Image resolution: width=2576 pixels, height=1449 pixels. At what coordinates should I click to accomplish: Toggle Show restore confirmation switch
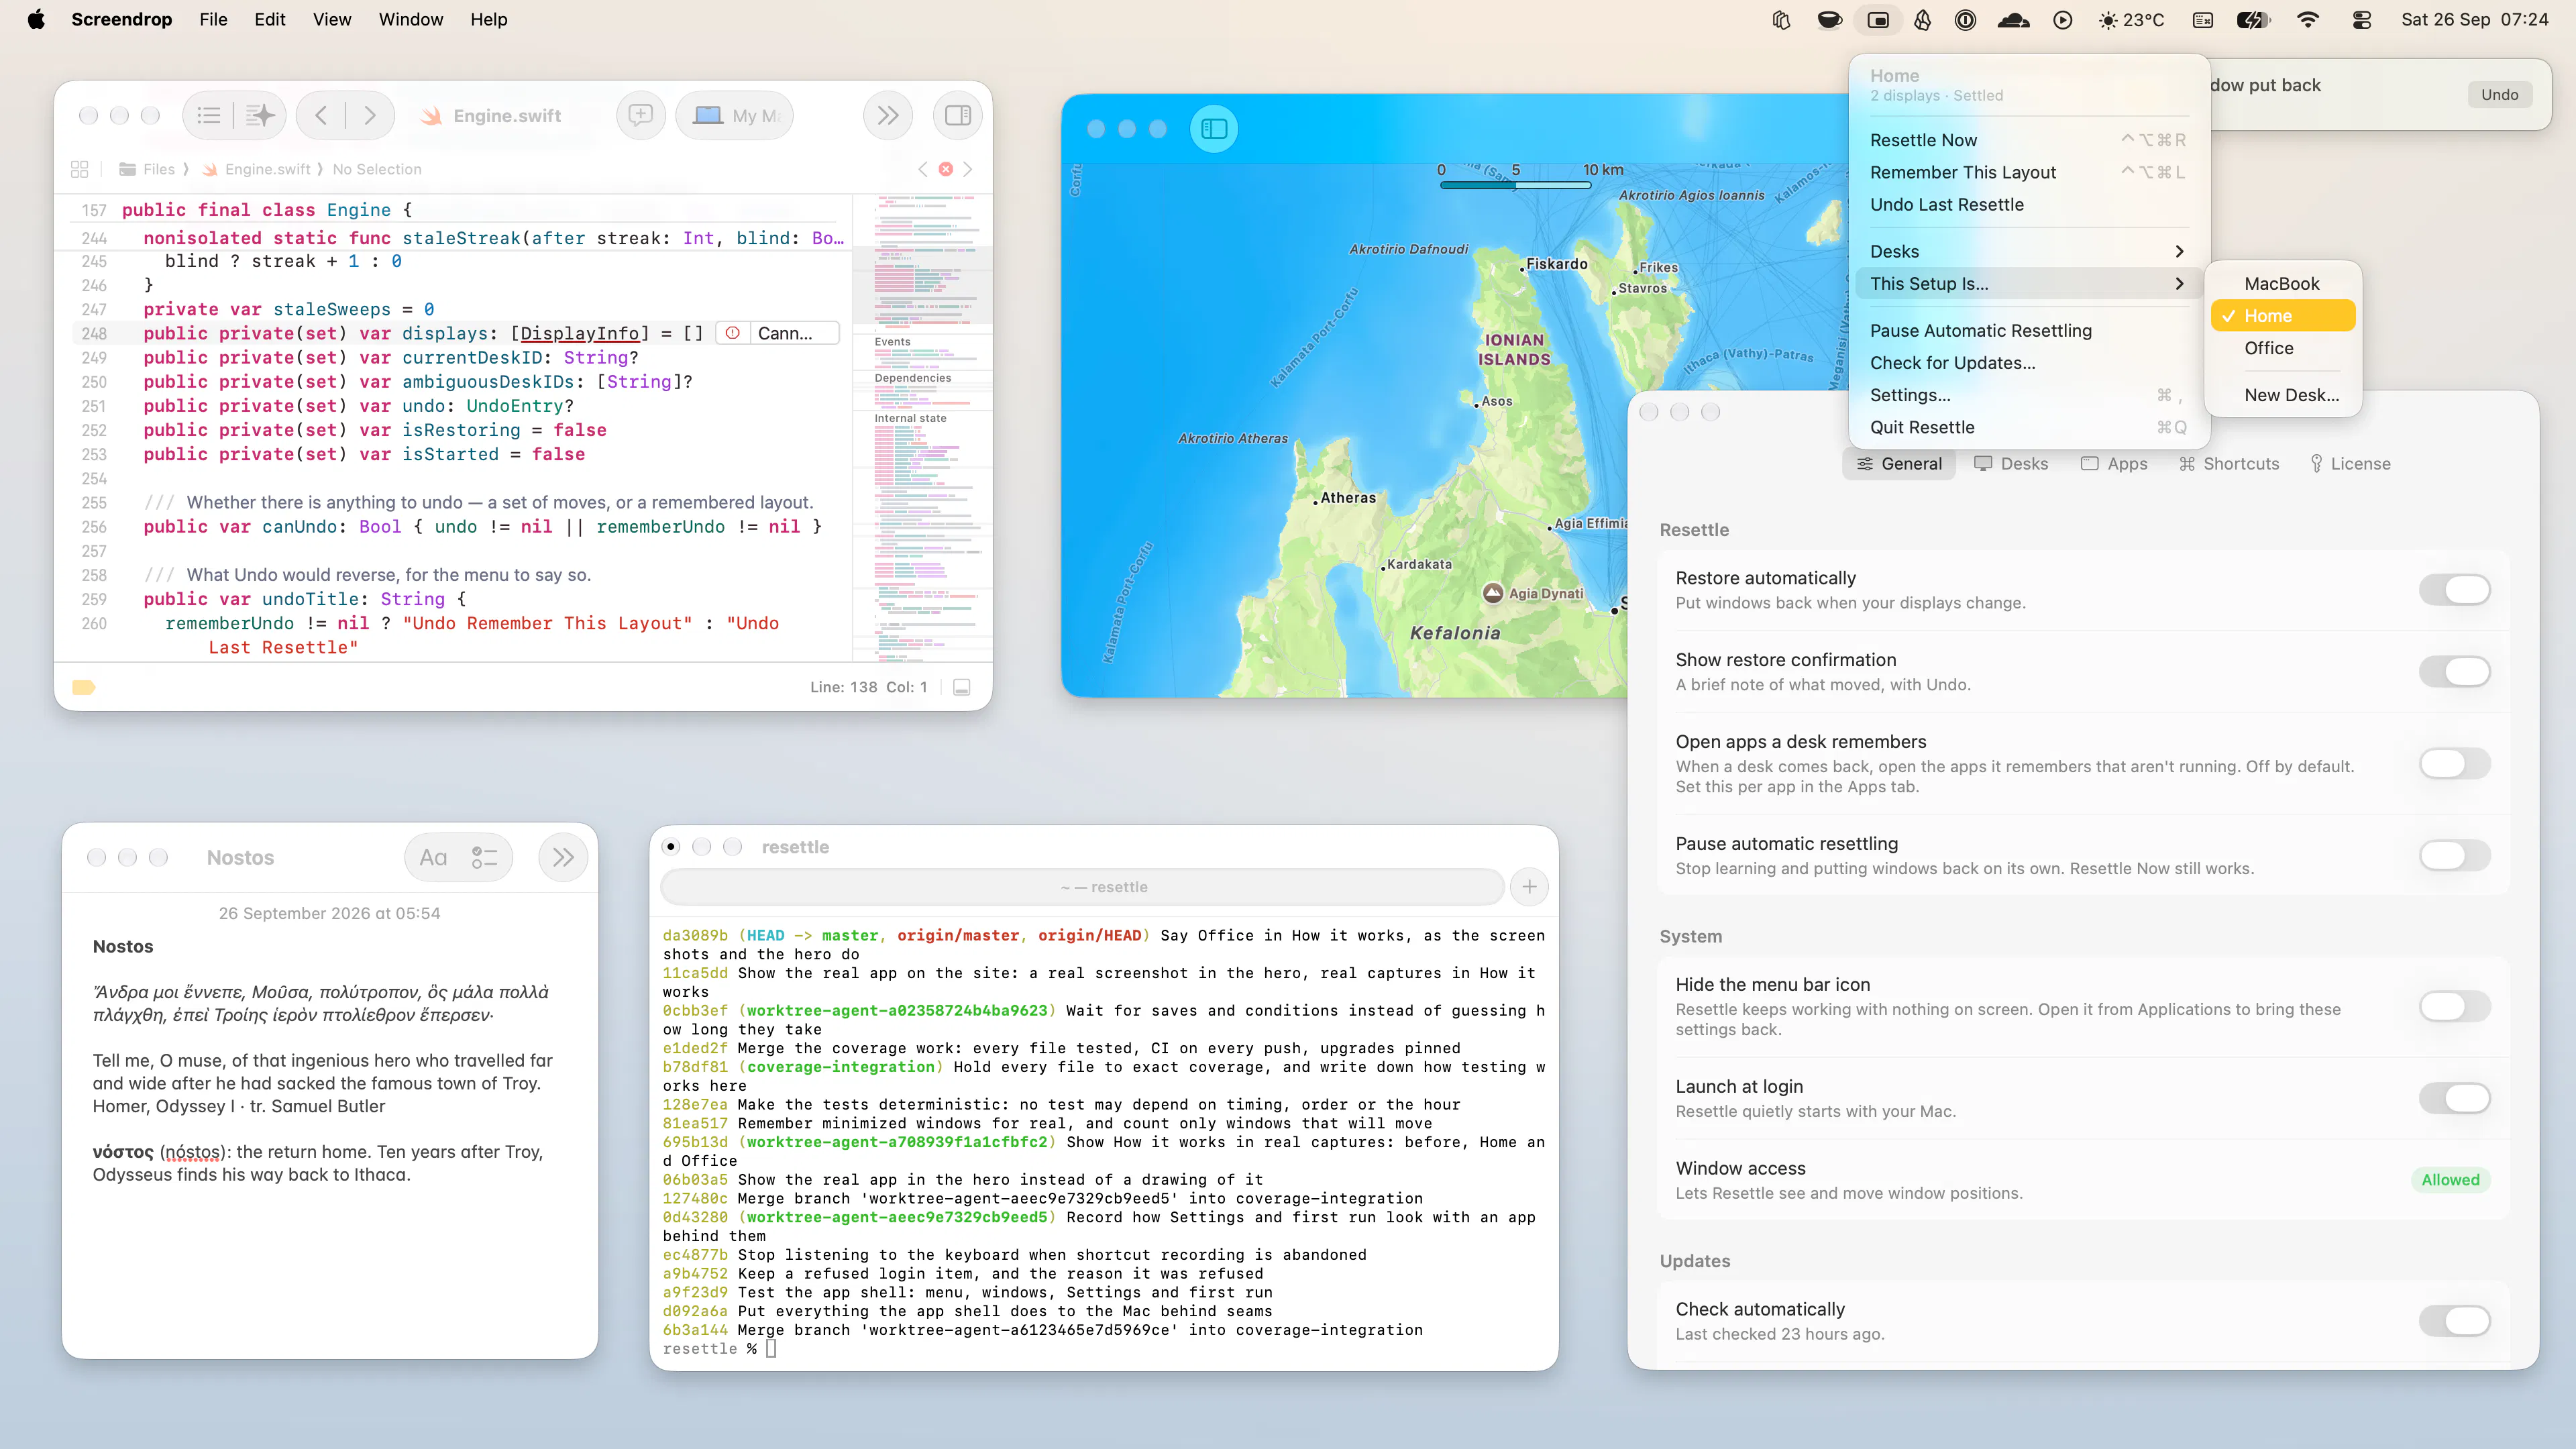[2454, 672]
